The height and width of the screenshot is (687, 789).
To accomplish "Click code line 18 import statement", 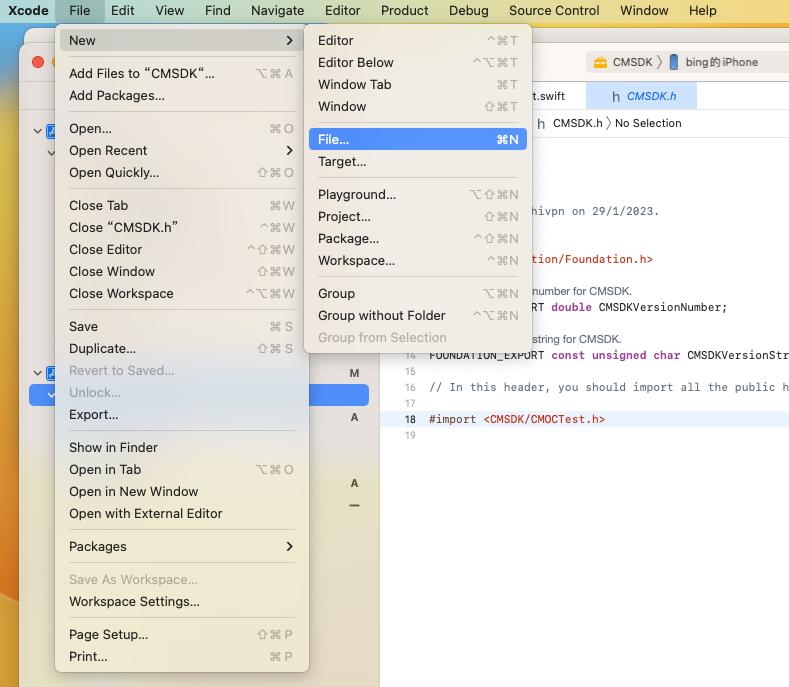I will pos(517,419).
